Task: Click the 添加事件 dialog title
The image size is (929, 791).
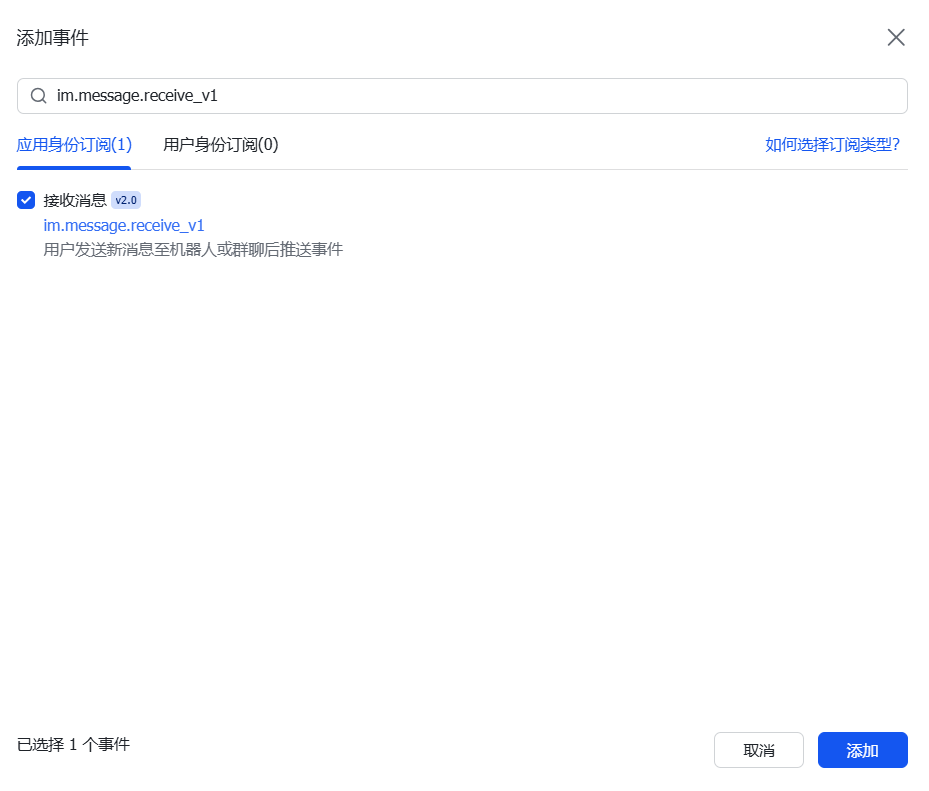Action: 53,38
